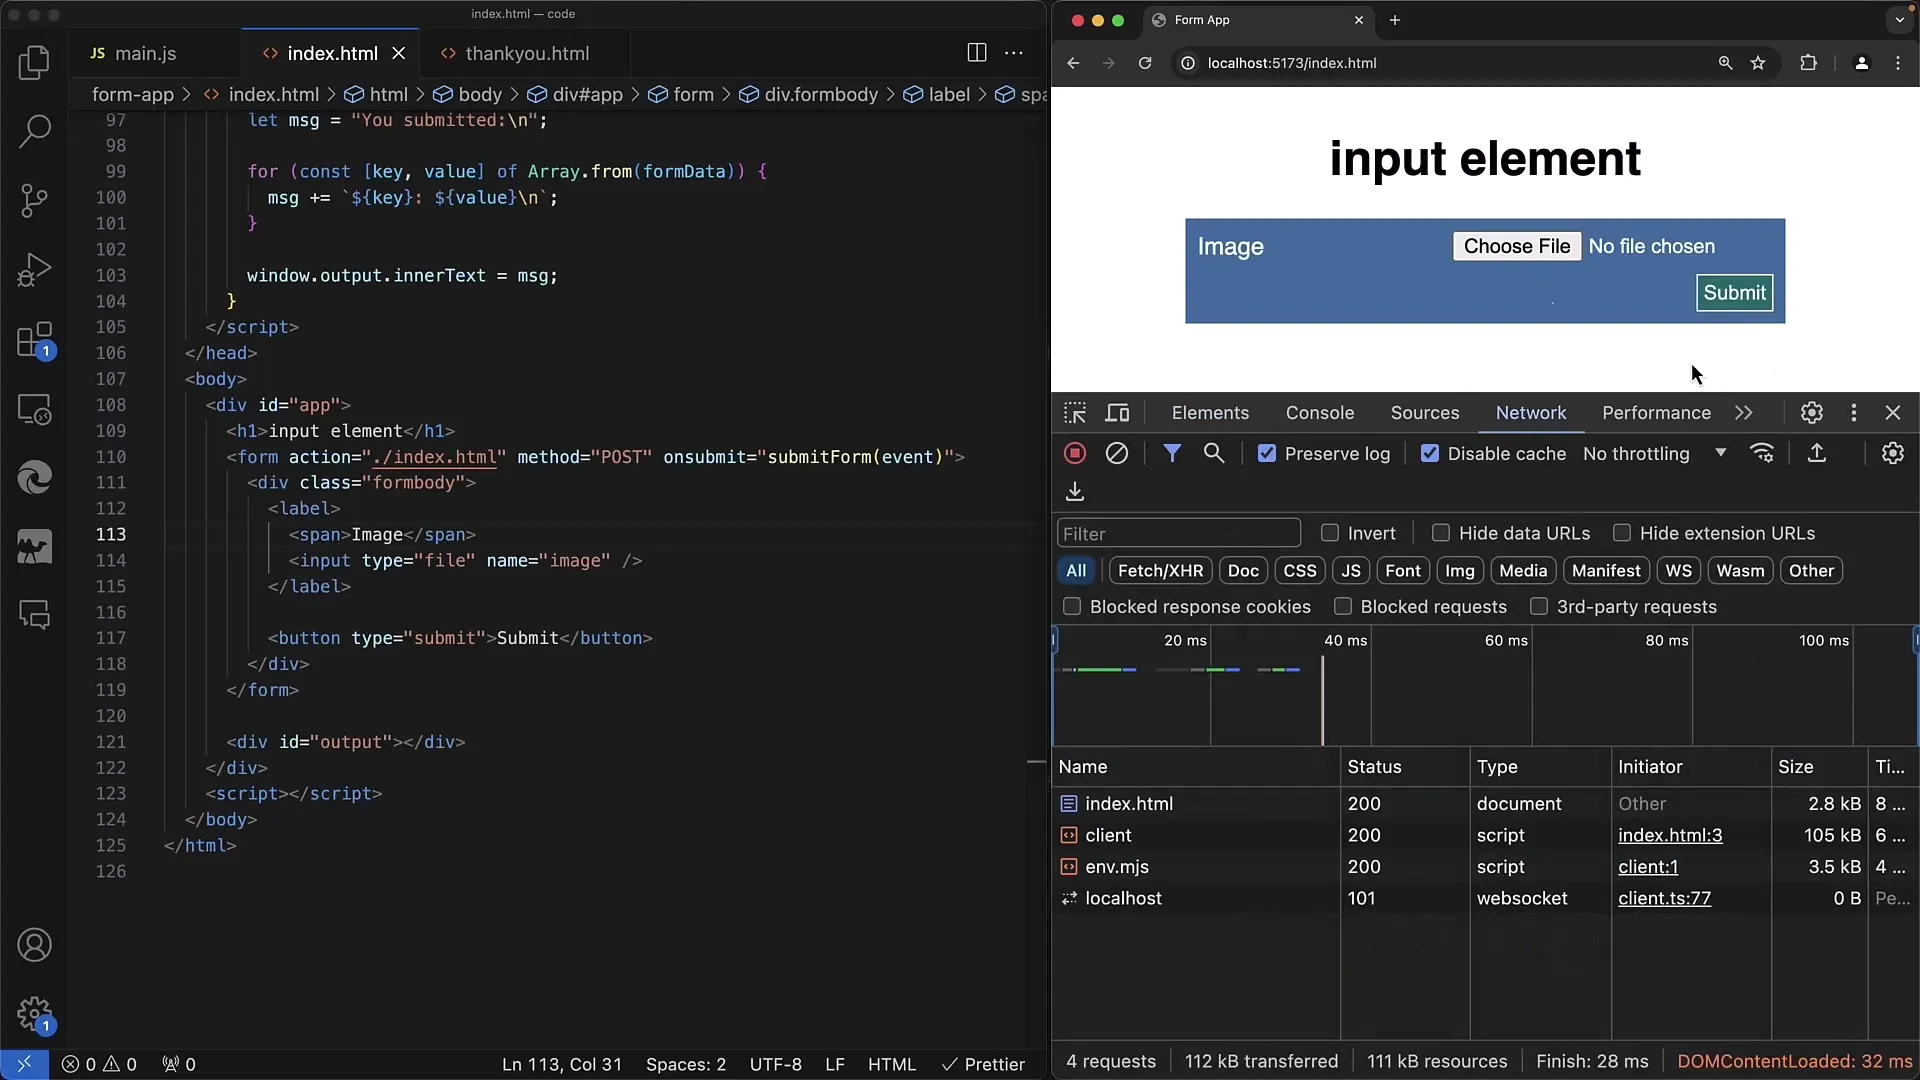Click Choose File input button
This screenshot has height=1080, width=1920.
point(1515,245)
